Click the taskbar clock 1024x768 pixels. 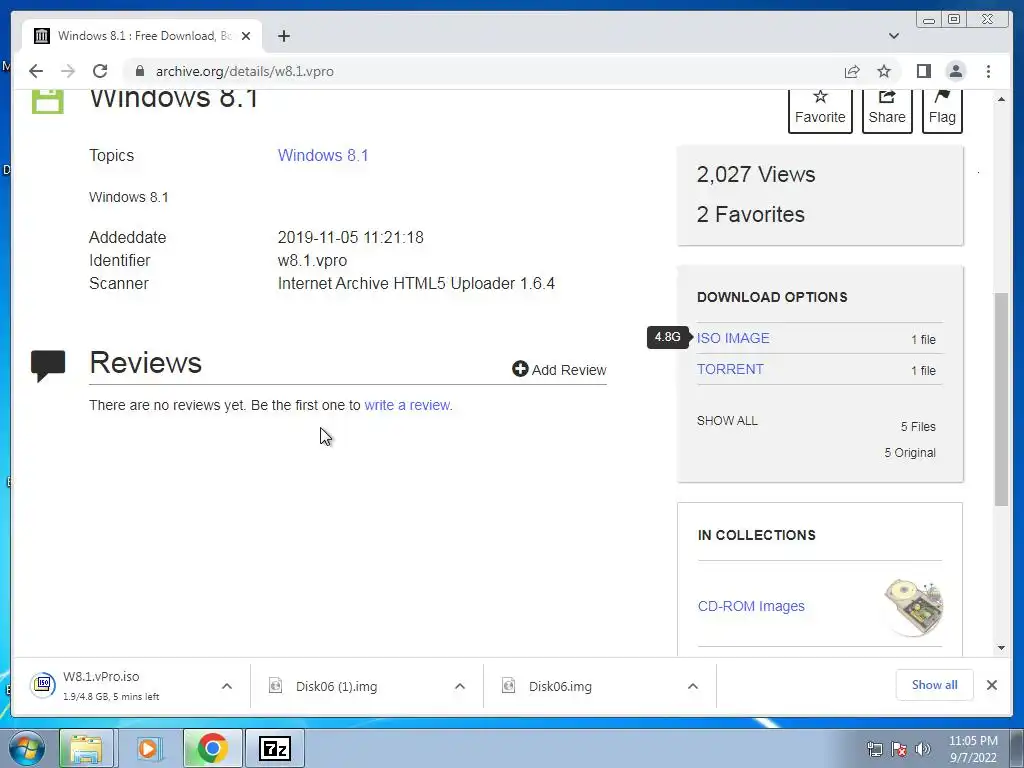click(973, 749)
